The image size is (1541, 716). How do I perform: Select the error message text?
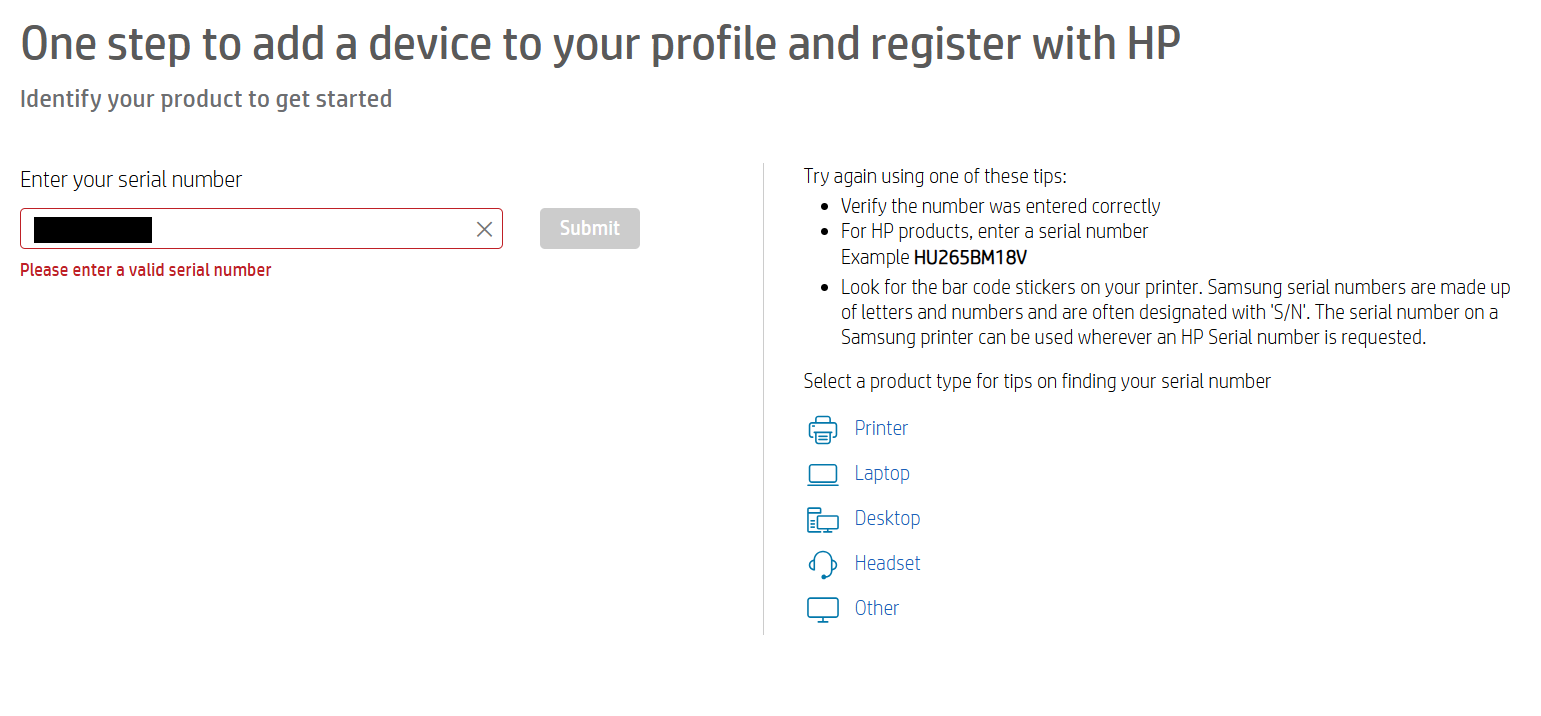point(146,269)
